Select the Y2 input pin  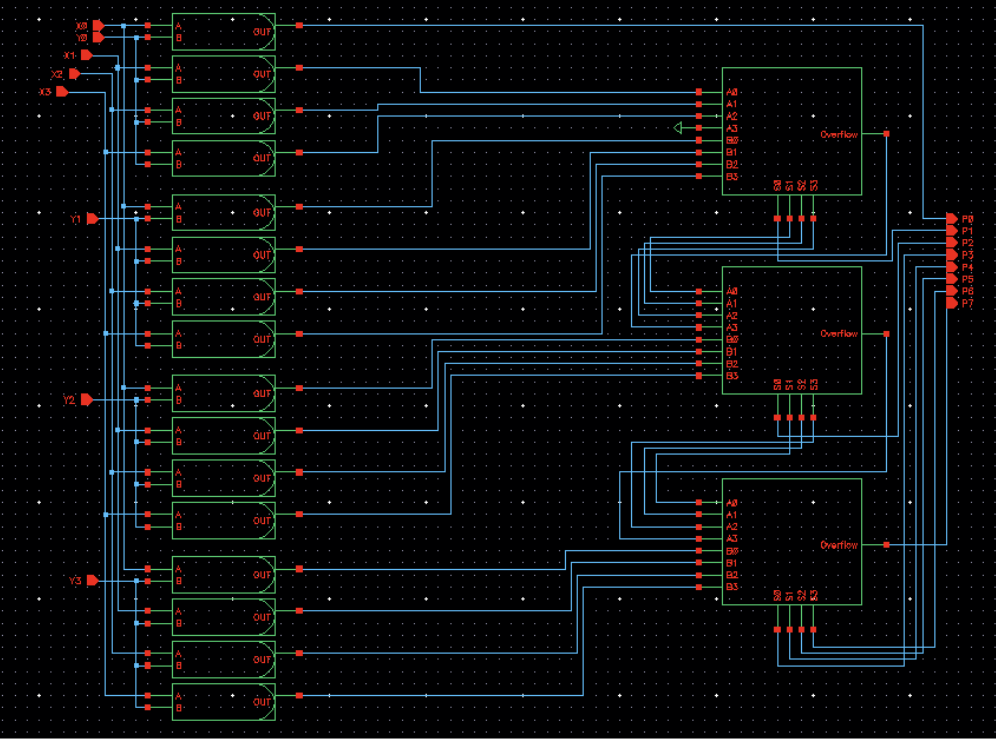tap(87, 400)
